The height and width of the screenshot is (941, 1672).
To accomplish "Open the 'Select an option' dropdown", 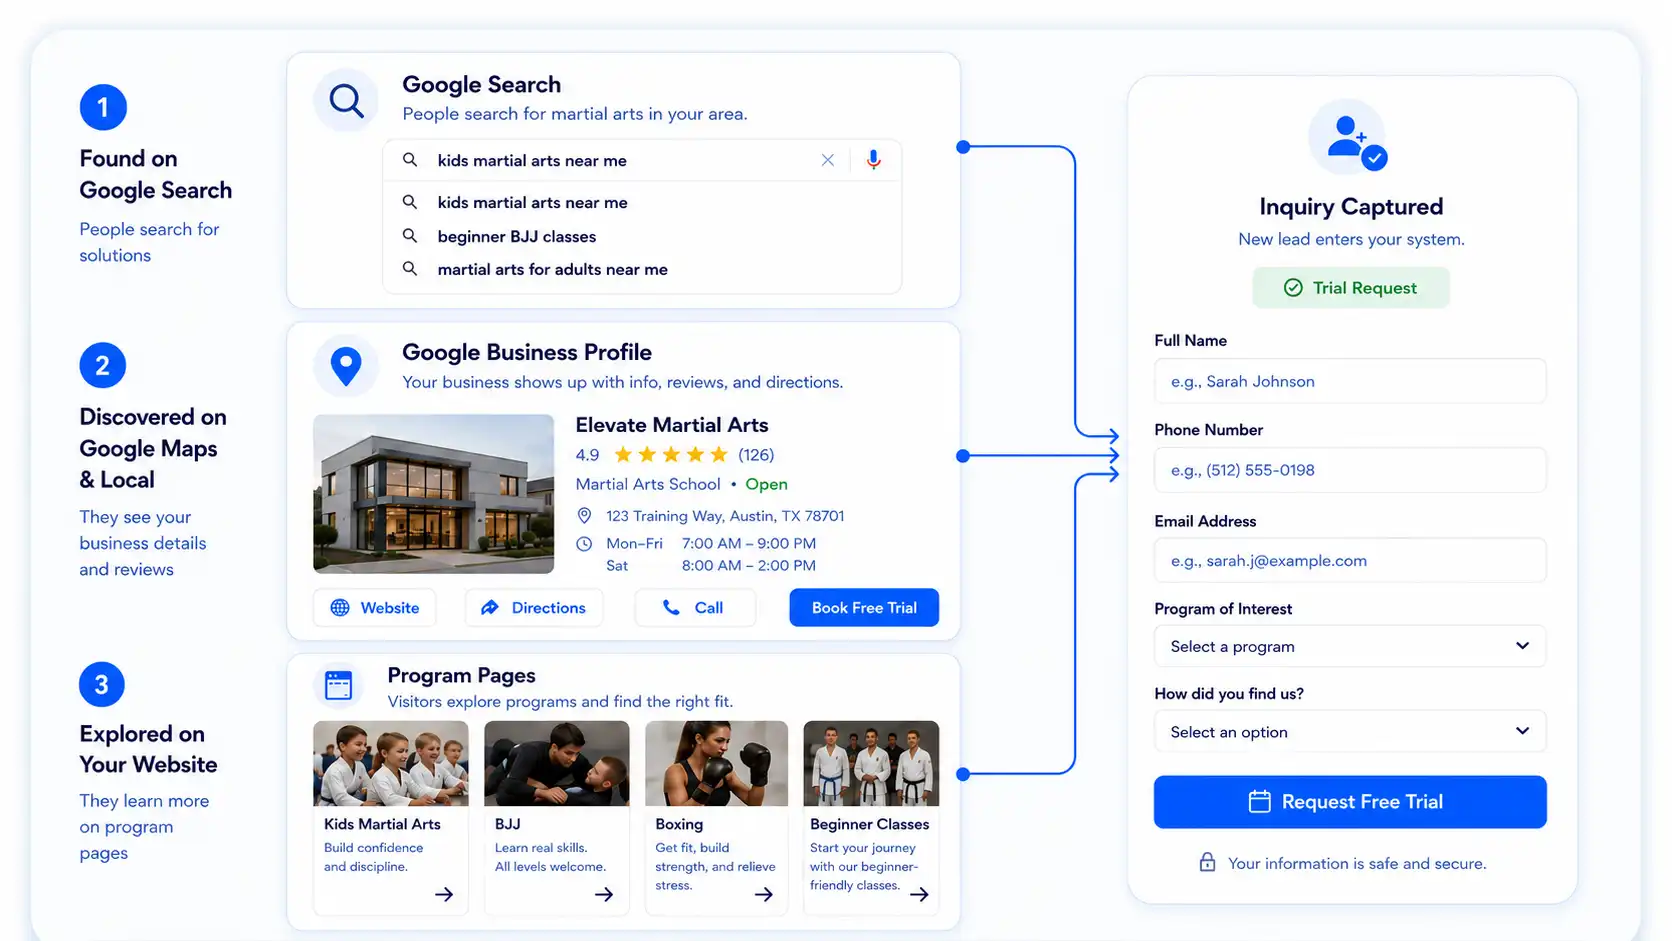I will pyautogui.click(x=1350, y=732).
